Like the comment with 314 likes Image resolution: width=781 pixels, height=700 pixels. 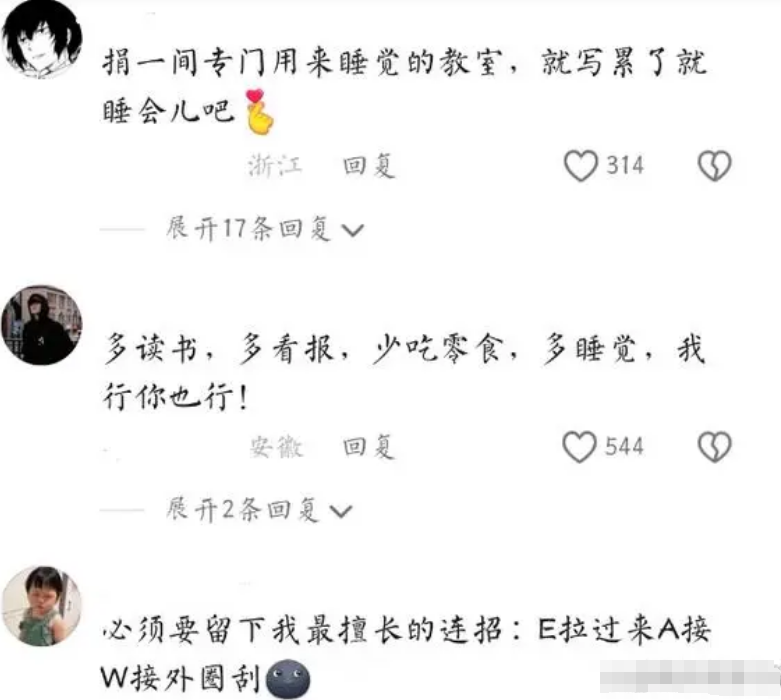pos(580,165)
